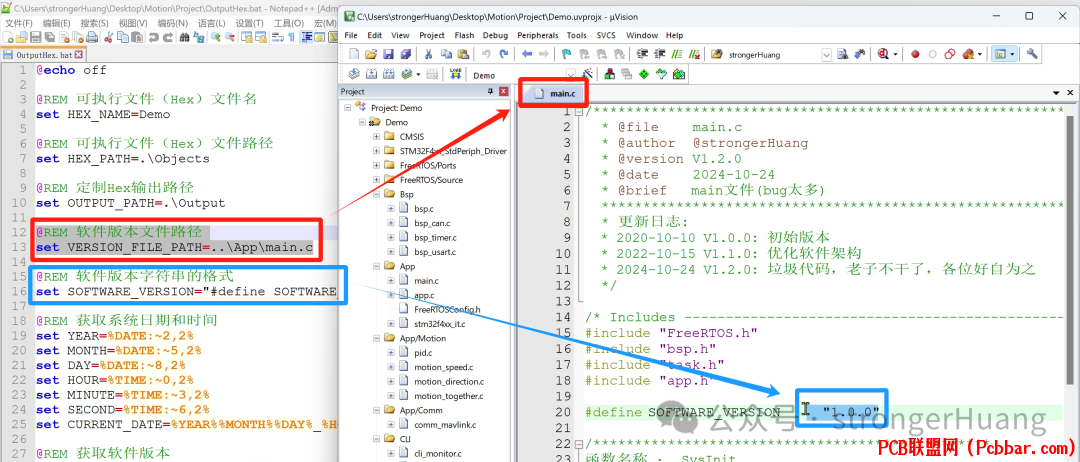Viewport: 1080px width, 462px height.
Task: Cut selection using µVision scissors icon
Action: coord(428,54)
